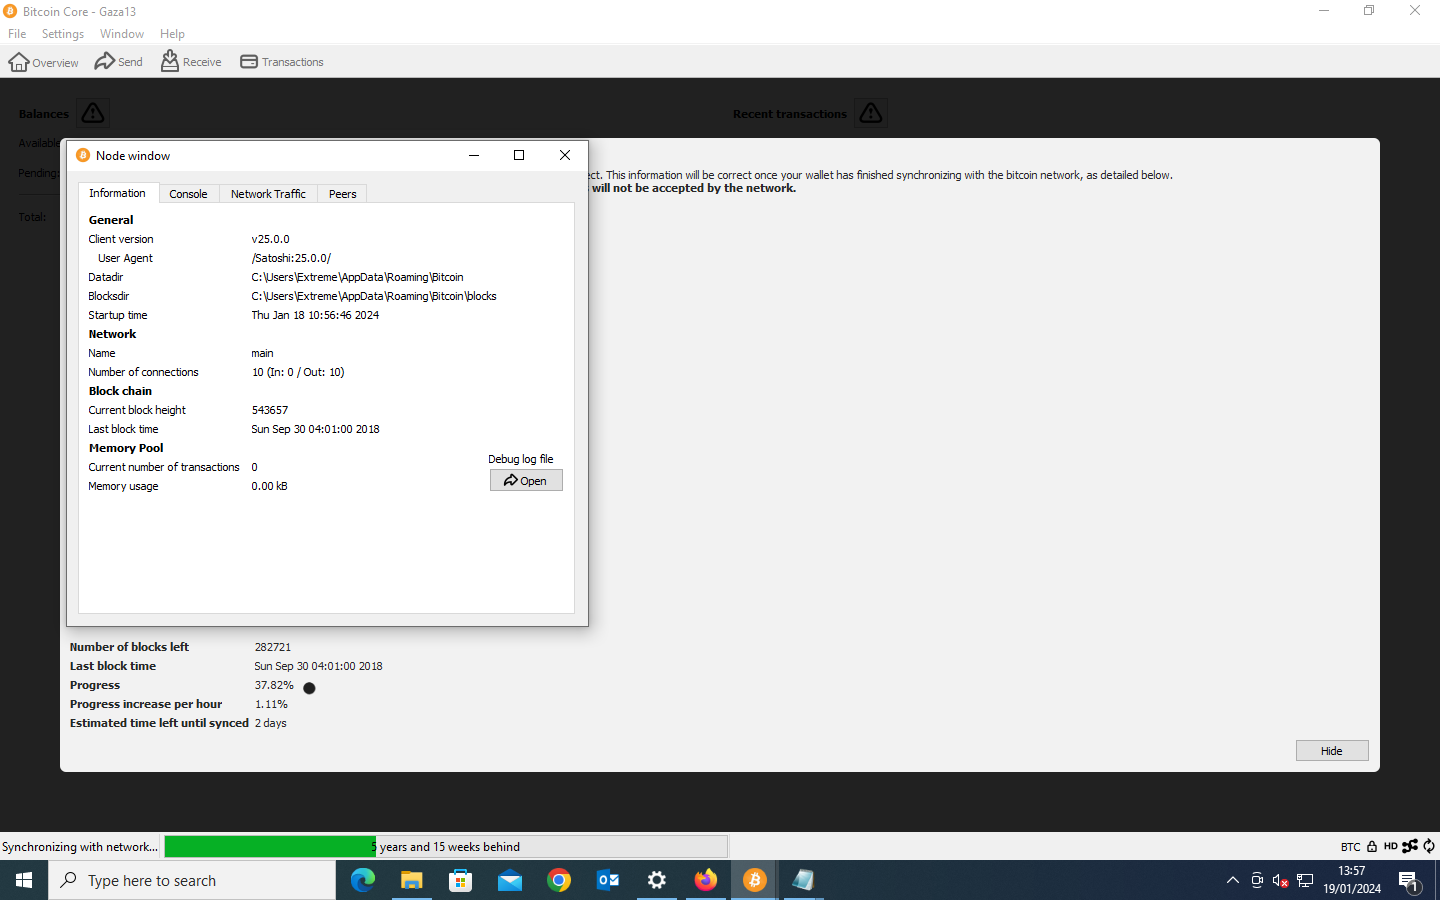
Task: Click the taskbar search box
Action: [x=192, y=880]
